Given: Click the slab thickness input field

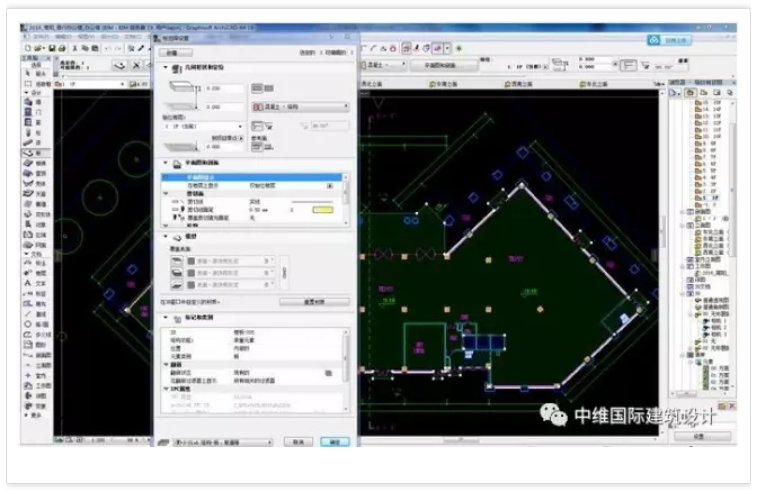Looking at the screenshot, I should [x=224, y=88].
